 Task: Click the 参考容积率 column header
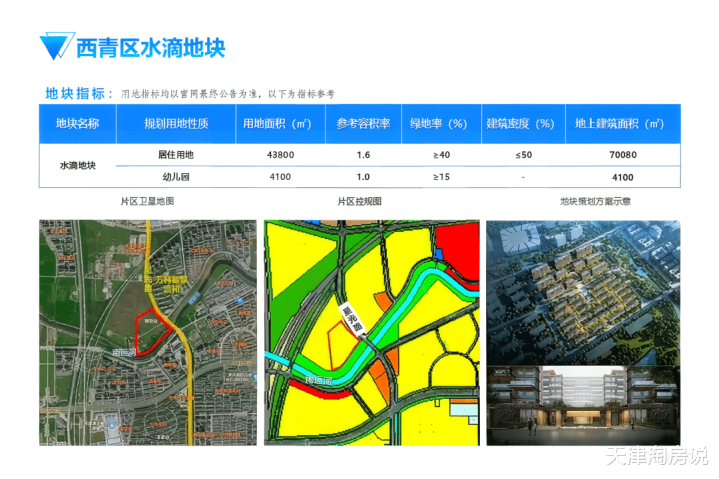[x=363, y=124]
